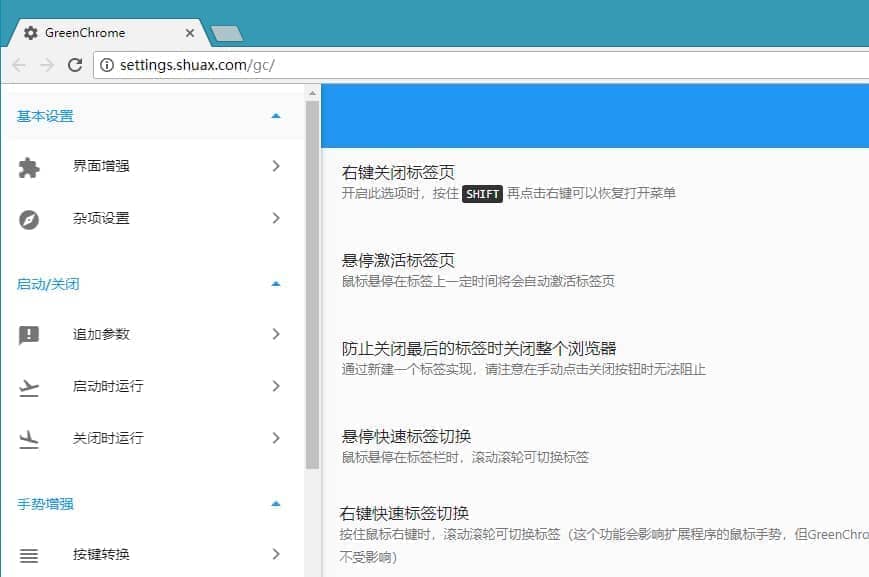Click the airplane landing icon for 关闭时运行
The width and height of the screenshot is (869, 577).
[29, 439]
